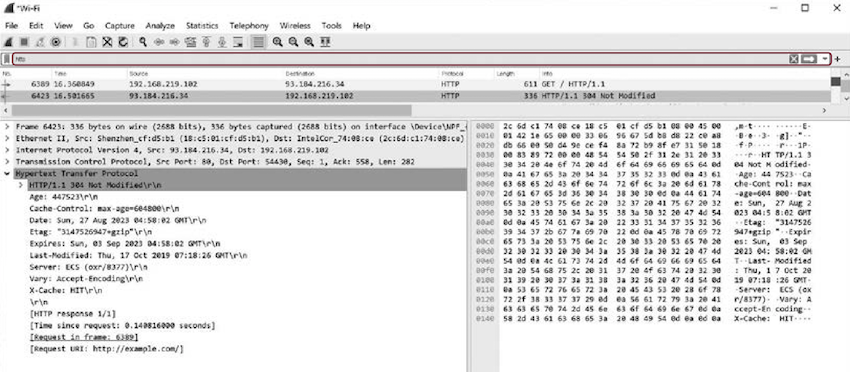Open the Find Packet search tool
850x372 pixels.
click(143, 42)
